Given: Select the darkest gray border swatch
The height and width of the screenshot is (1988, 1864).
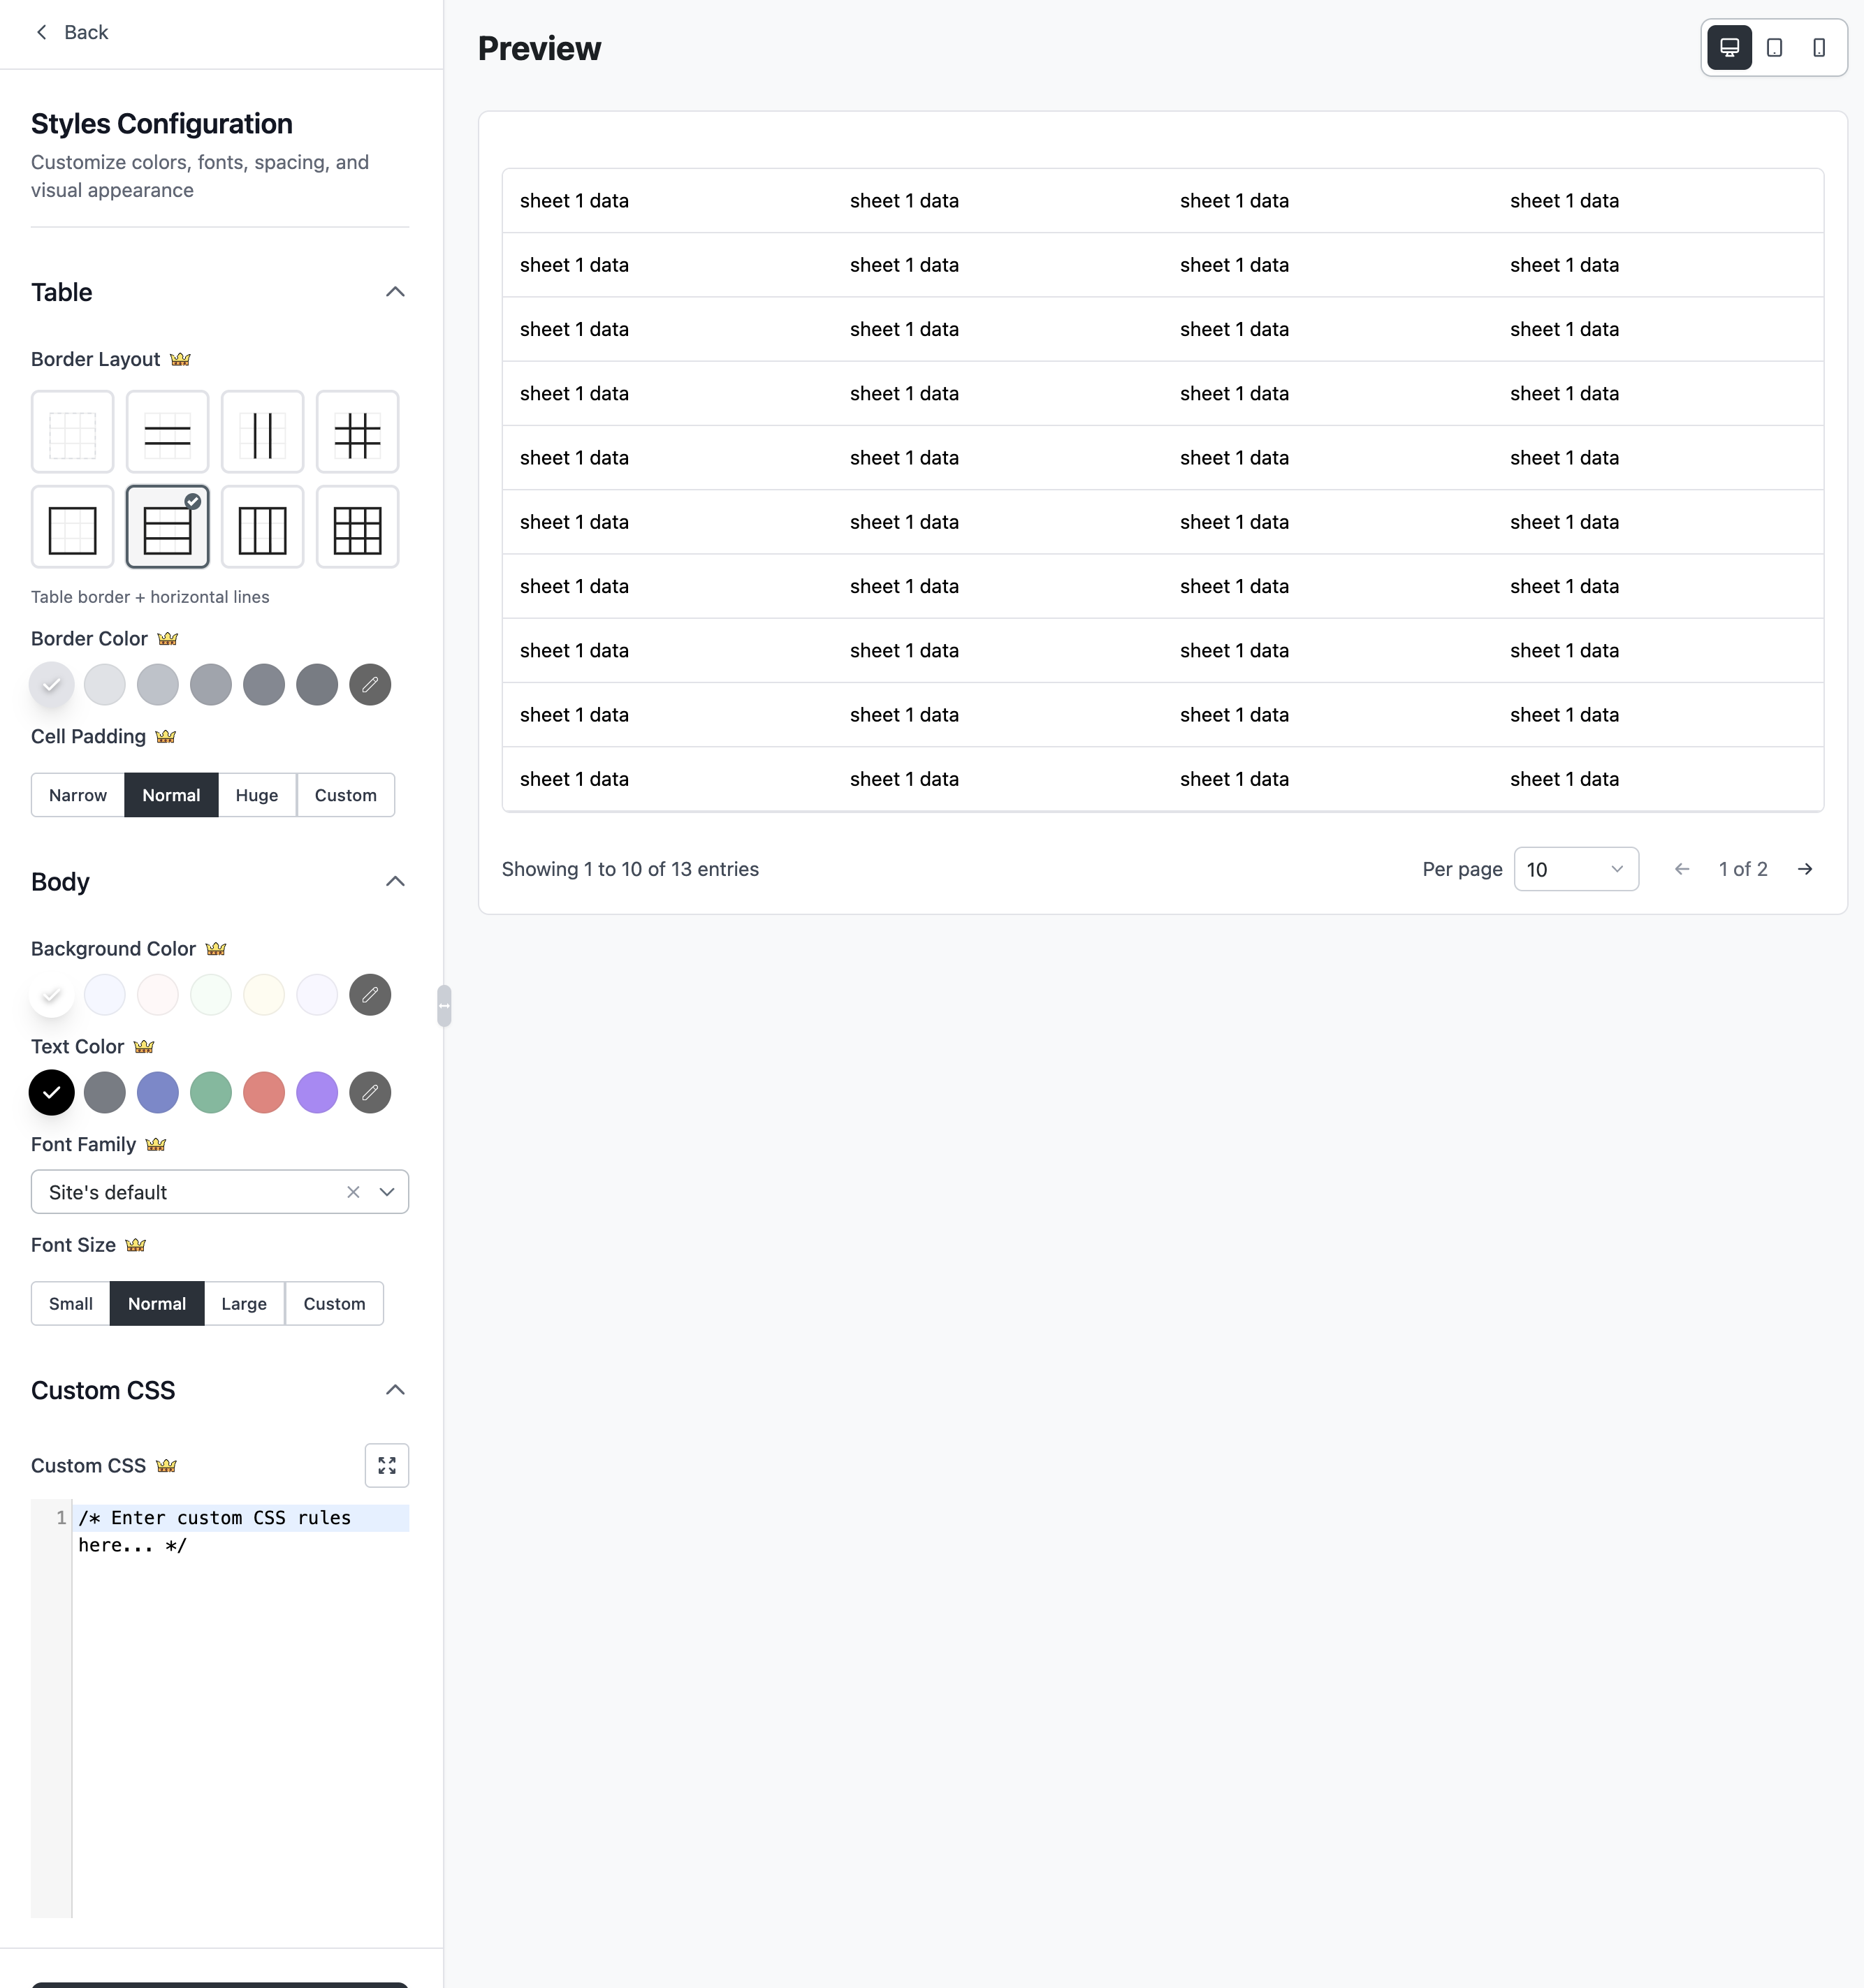Looking at the screenshot, I should tap(317, 685).
